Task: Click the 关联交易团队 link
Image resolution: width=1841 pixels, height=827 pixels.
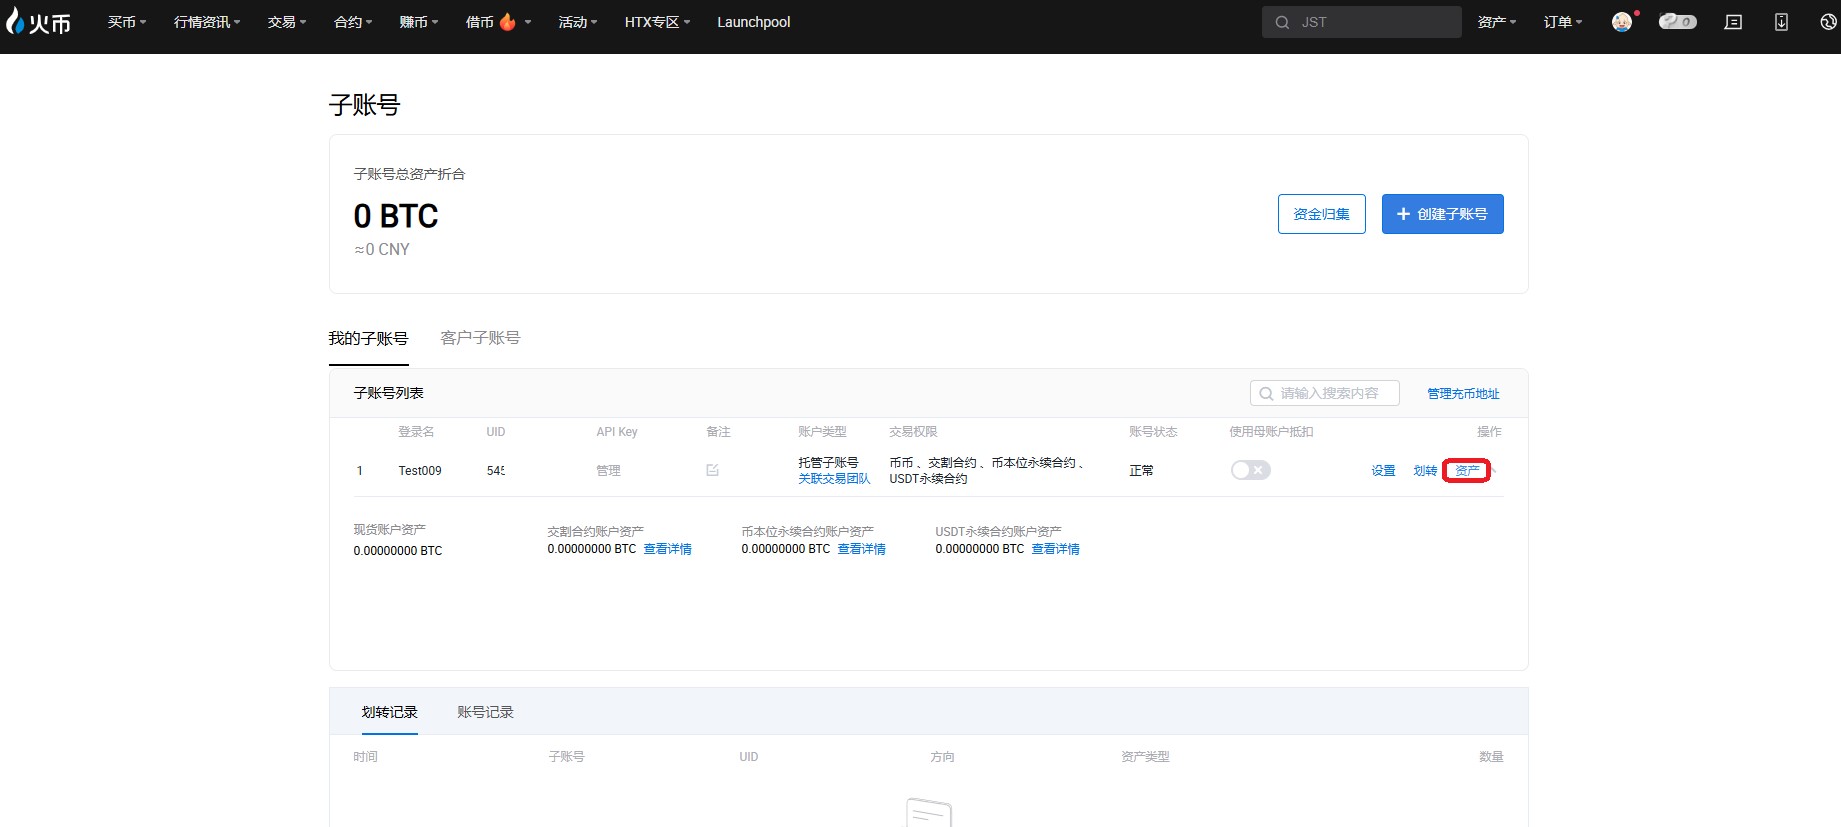Action: [834, 479]
